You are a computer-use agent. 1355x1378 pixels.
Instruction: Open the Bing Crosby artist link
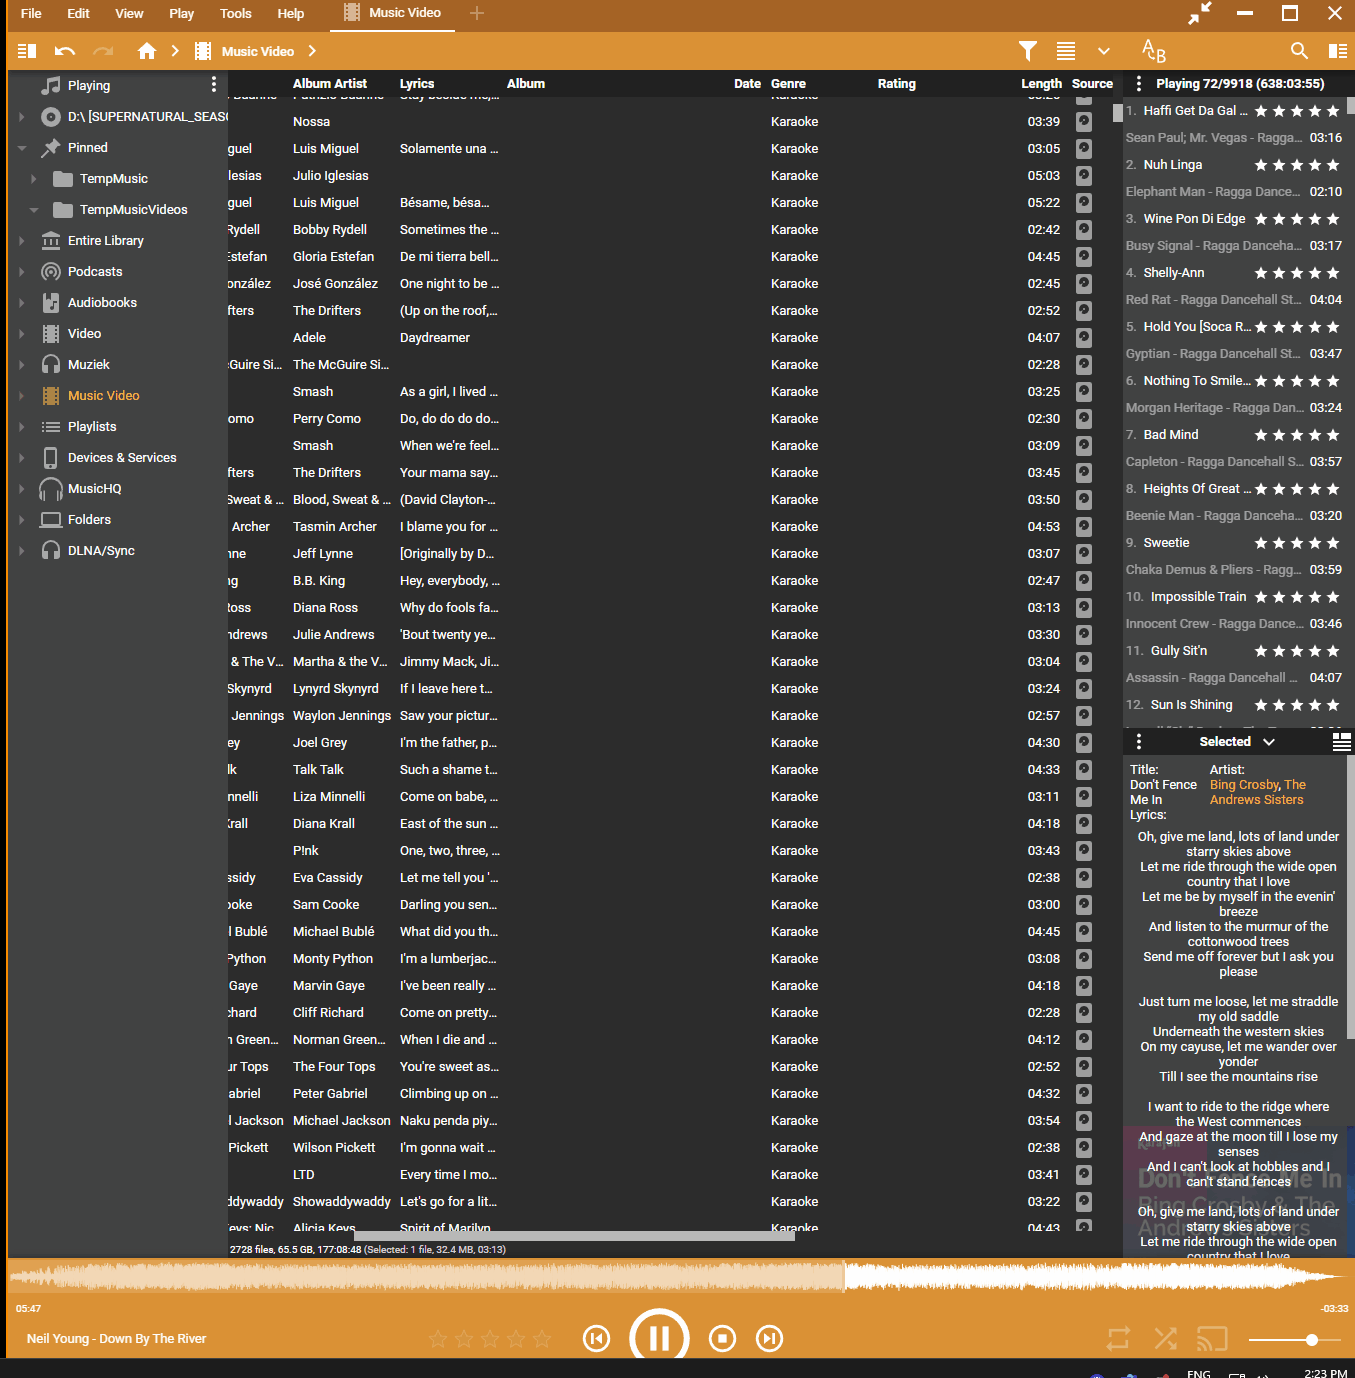tap(1244, 785)
